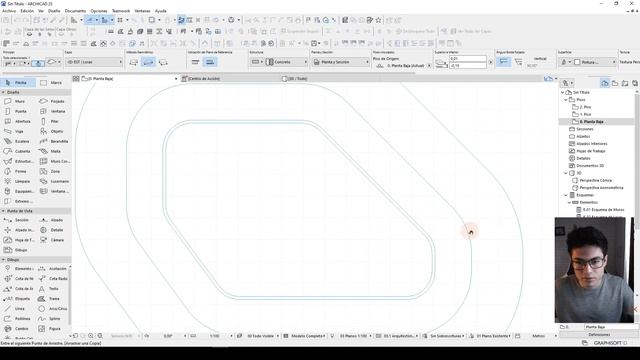Image resolution: width=640 pixels, height=360 pixels.
Task: Select the Marco marquee tool
Action: coord(51,83)
